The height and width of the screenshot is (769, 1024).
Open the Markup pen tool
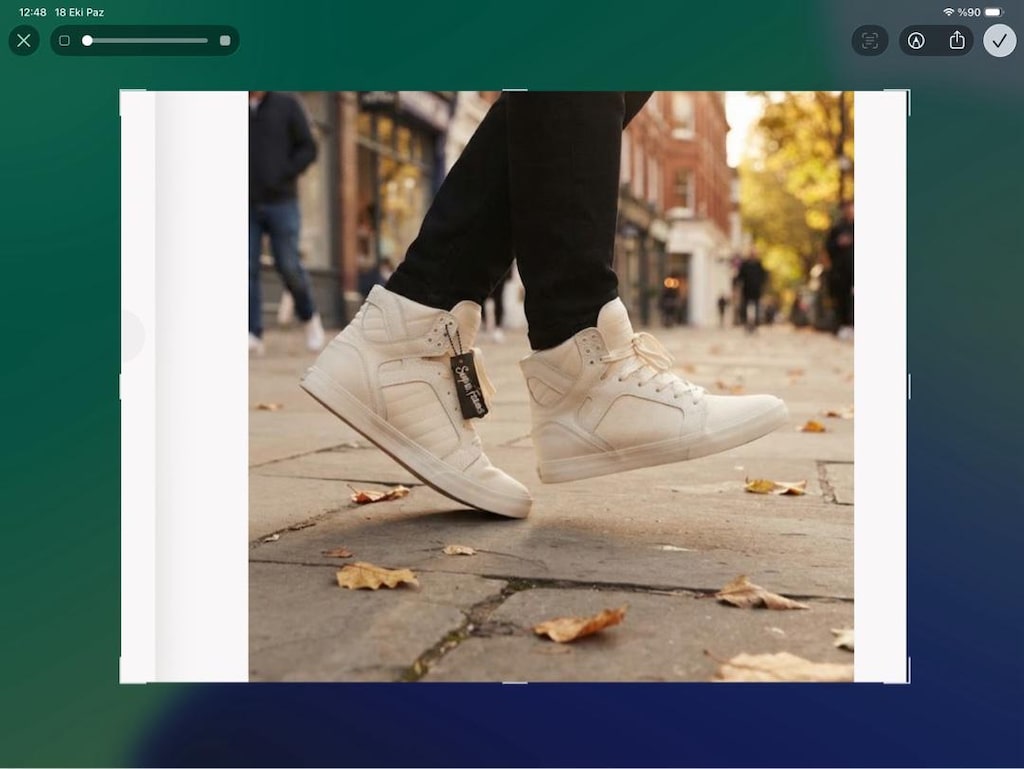pos(916,40)
